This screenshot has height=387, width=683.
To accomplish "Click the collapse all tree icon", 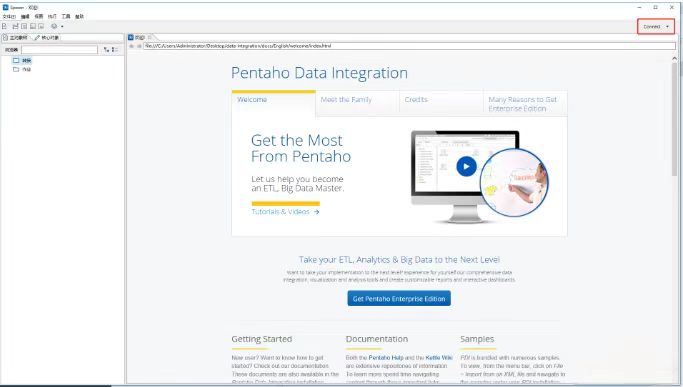I will pos(115,50).
